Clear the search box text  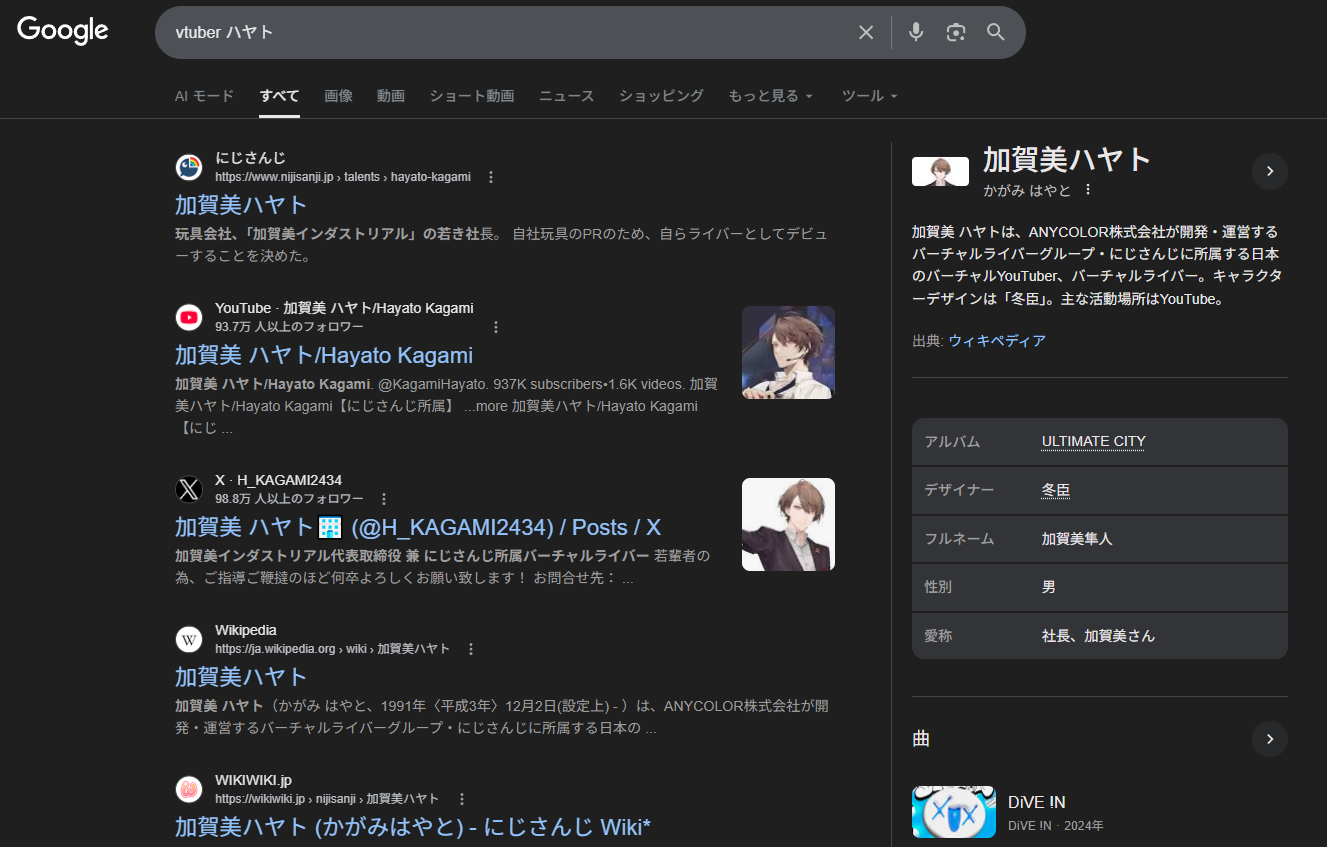tap(866, 32)
